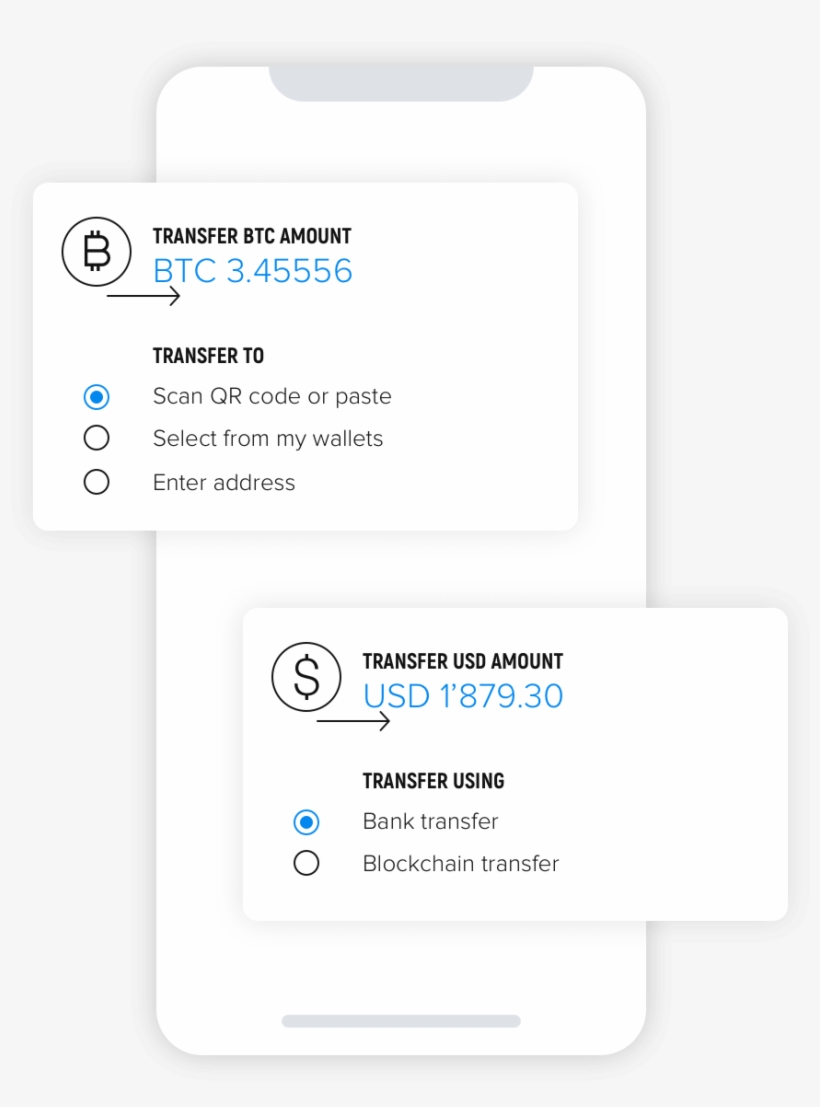Click the TRANSFER BTC AMOUNT label
Image resolution: width=820 pixels, height=1107 pixels.
click(251, 236)
